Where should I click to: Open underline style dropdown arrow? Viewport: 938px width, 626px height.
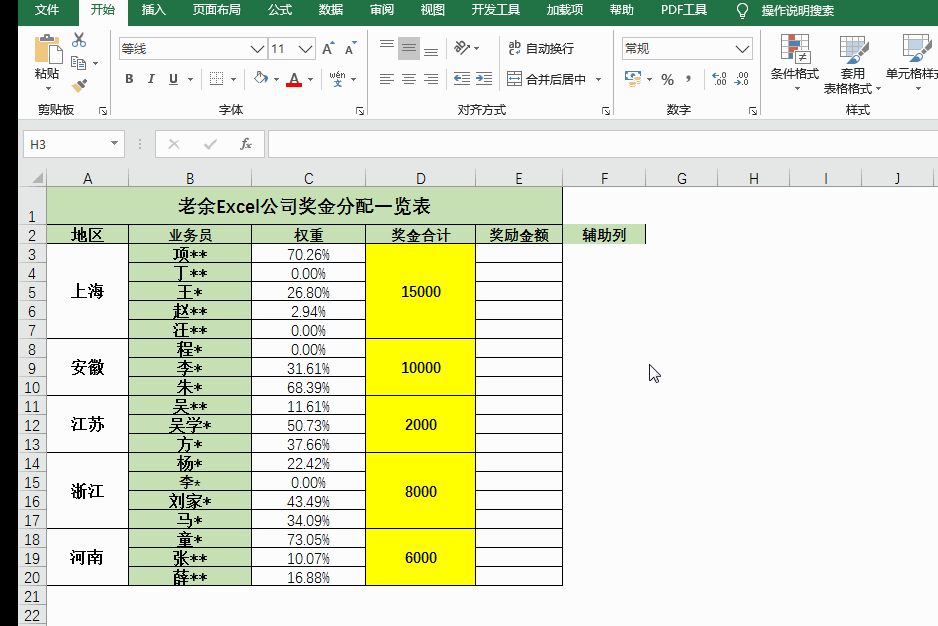click(190, 79)
